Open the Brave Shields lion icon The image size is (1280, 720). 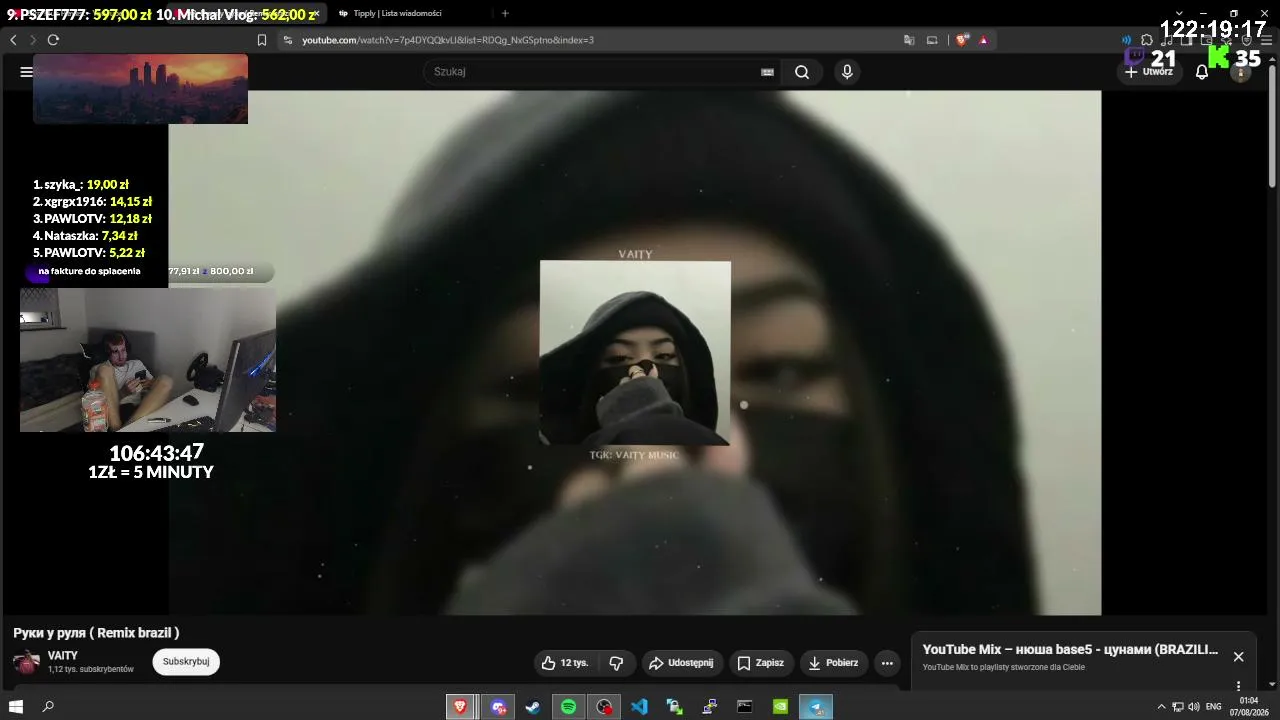[x=962, y=40]
